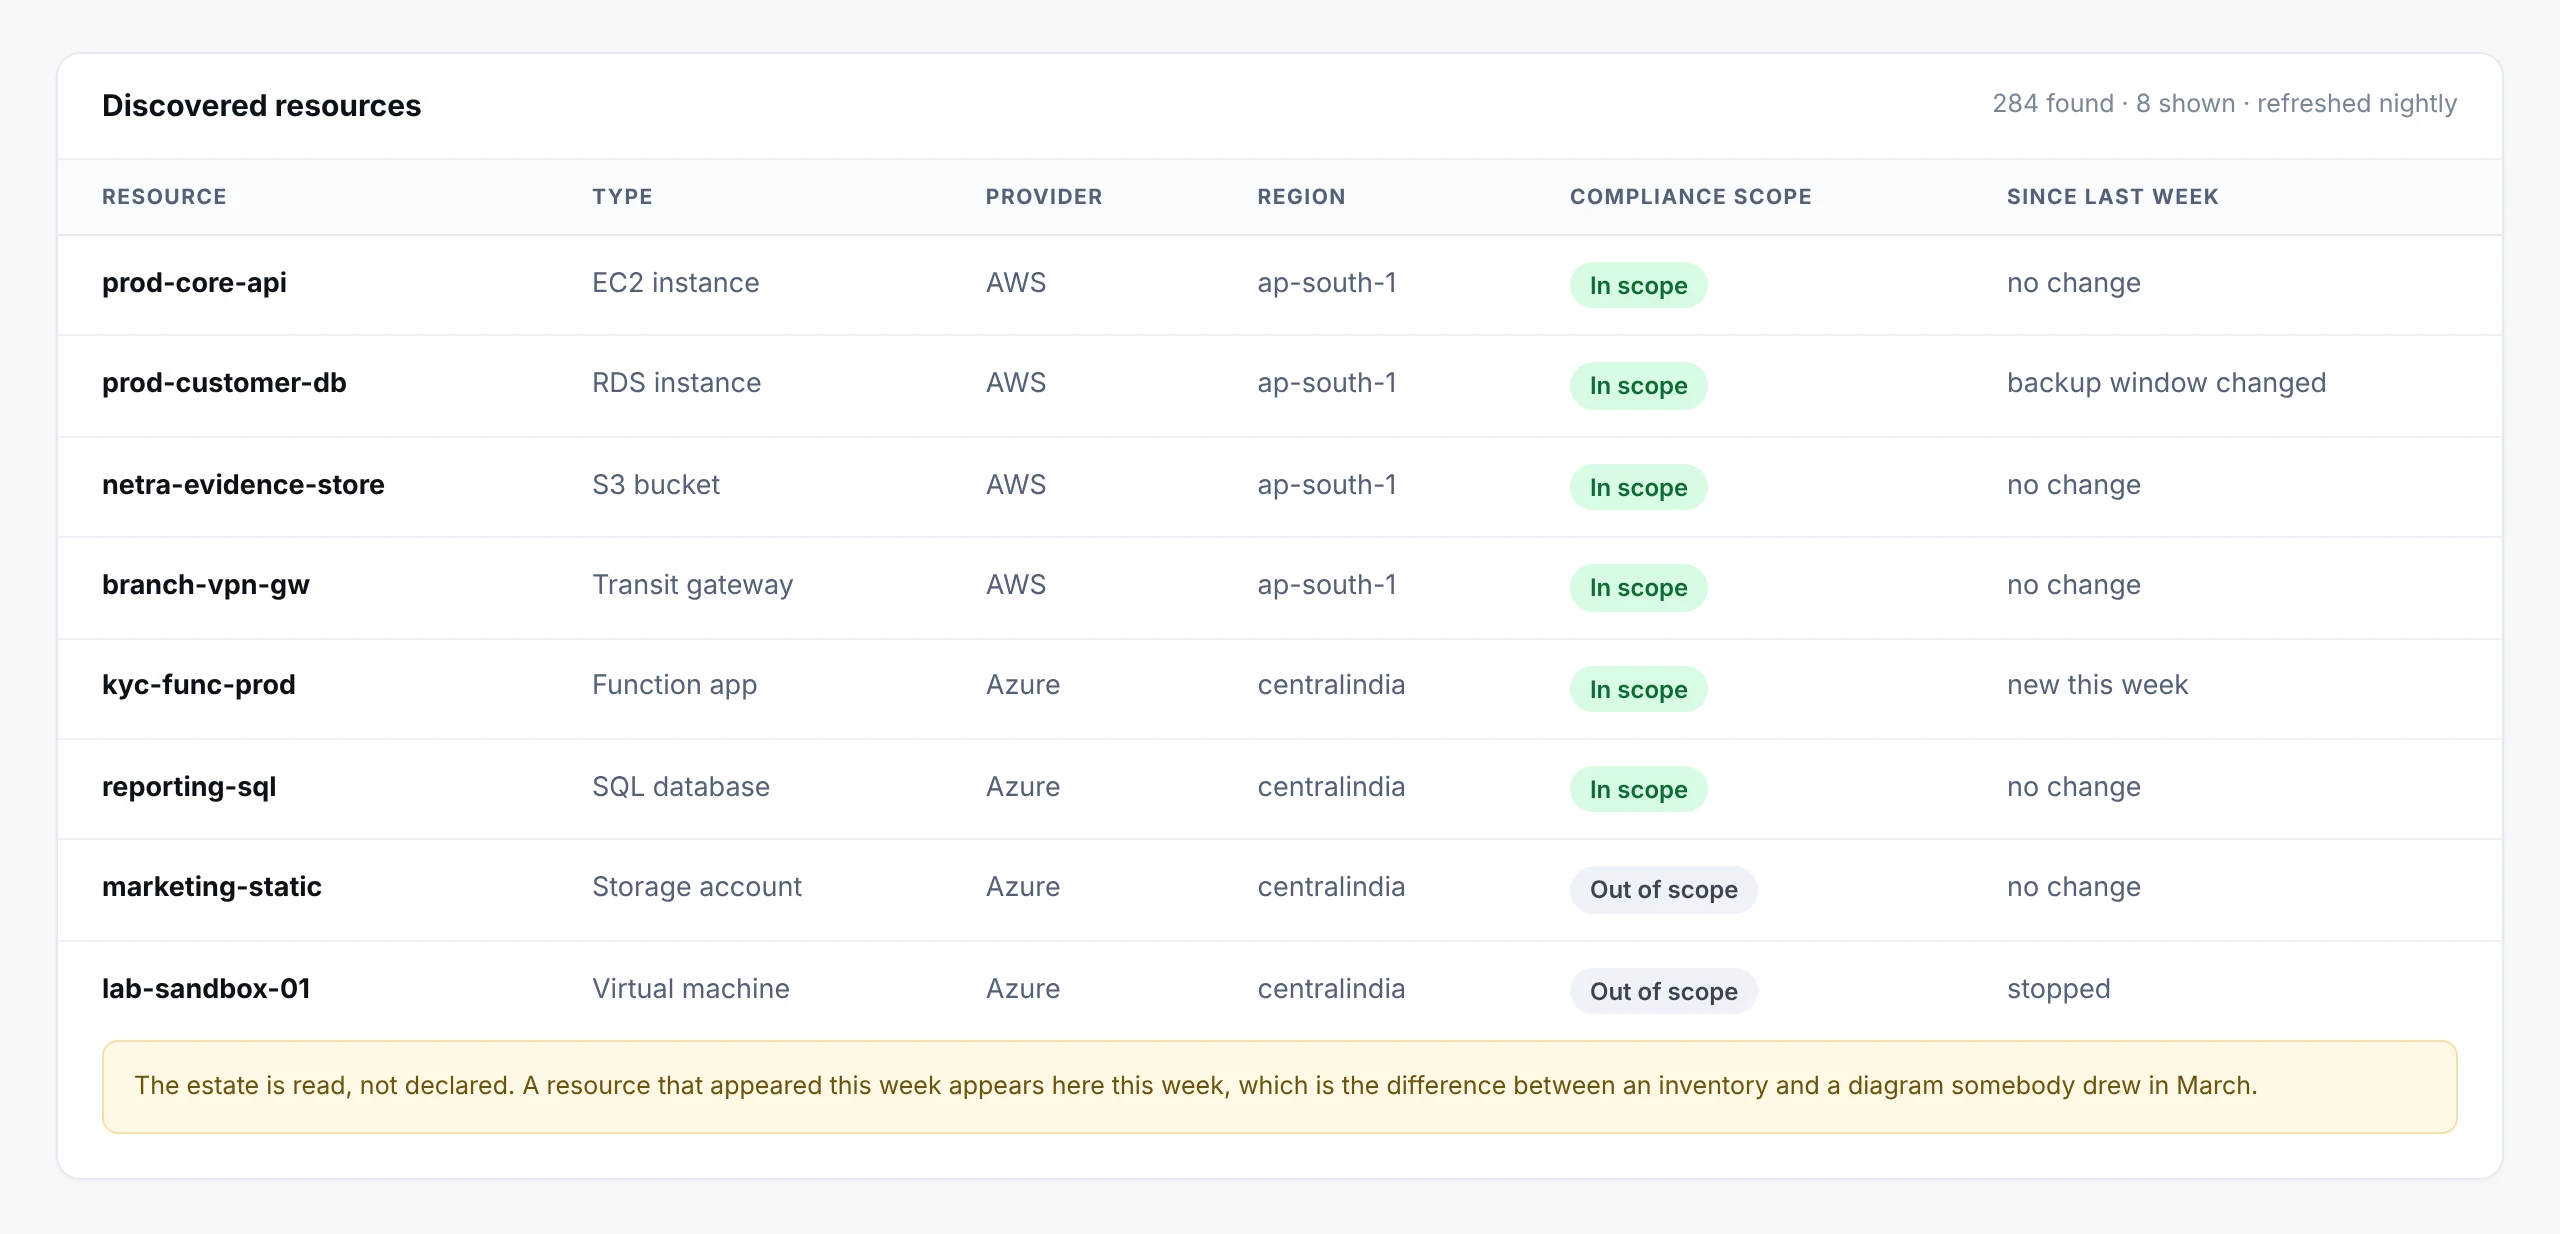Click the AWS provider cell for branch-vpn-gw
2560x1234 pixels.
1016,585
